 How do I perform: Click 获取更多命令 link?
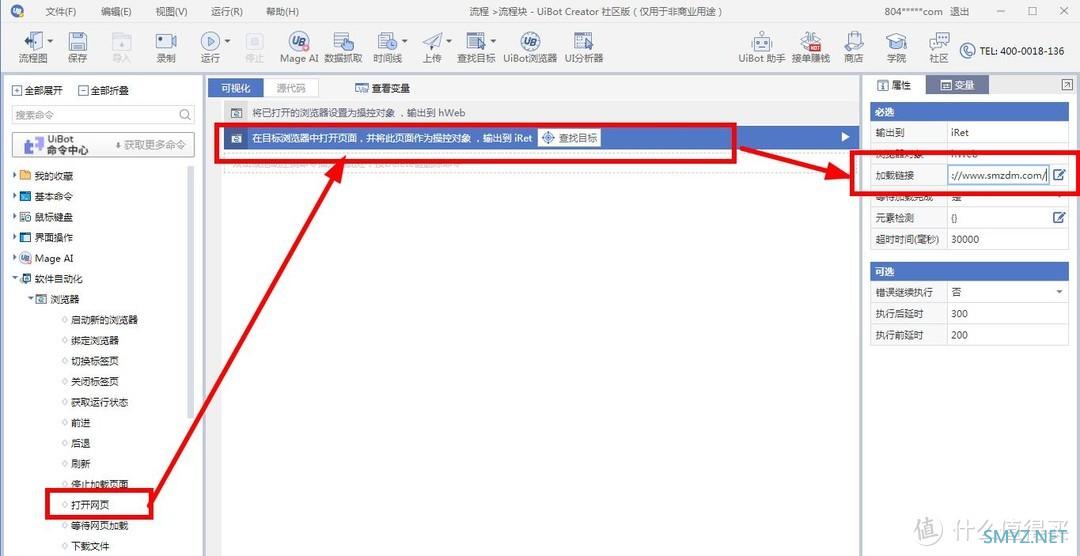pyautogui.click(x=149, y=145)
